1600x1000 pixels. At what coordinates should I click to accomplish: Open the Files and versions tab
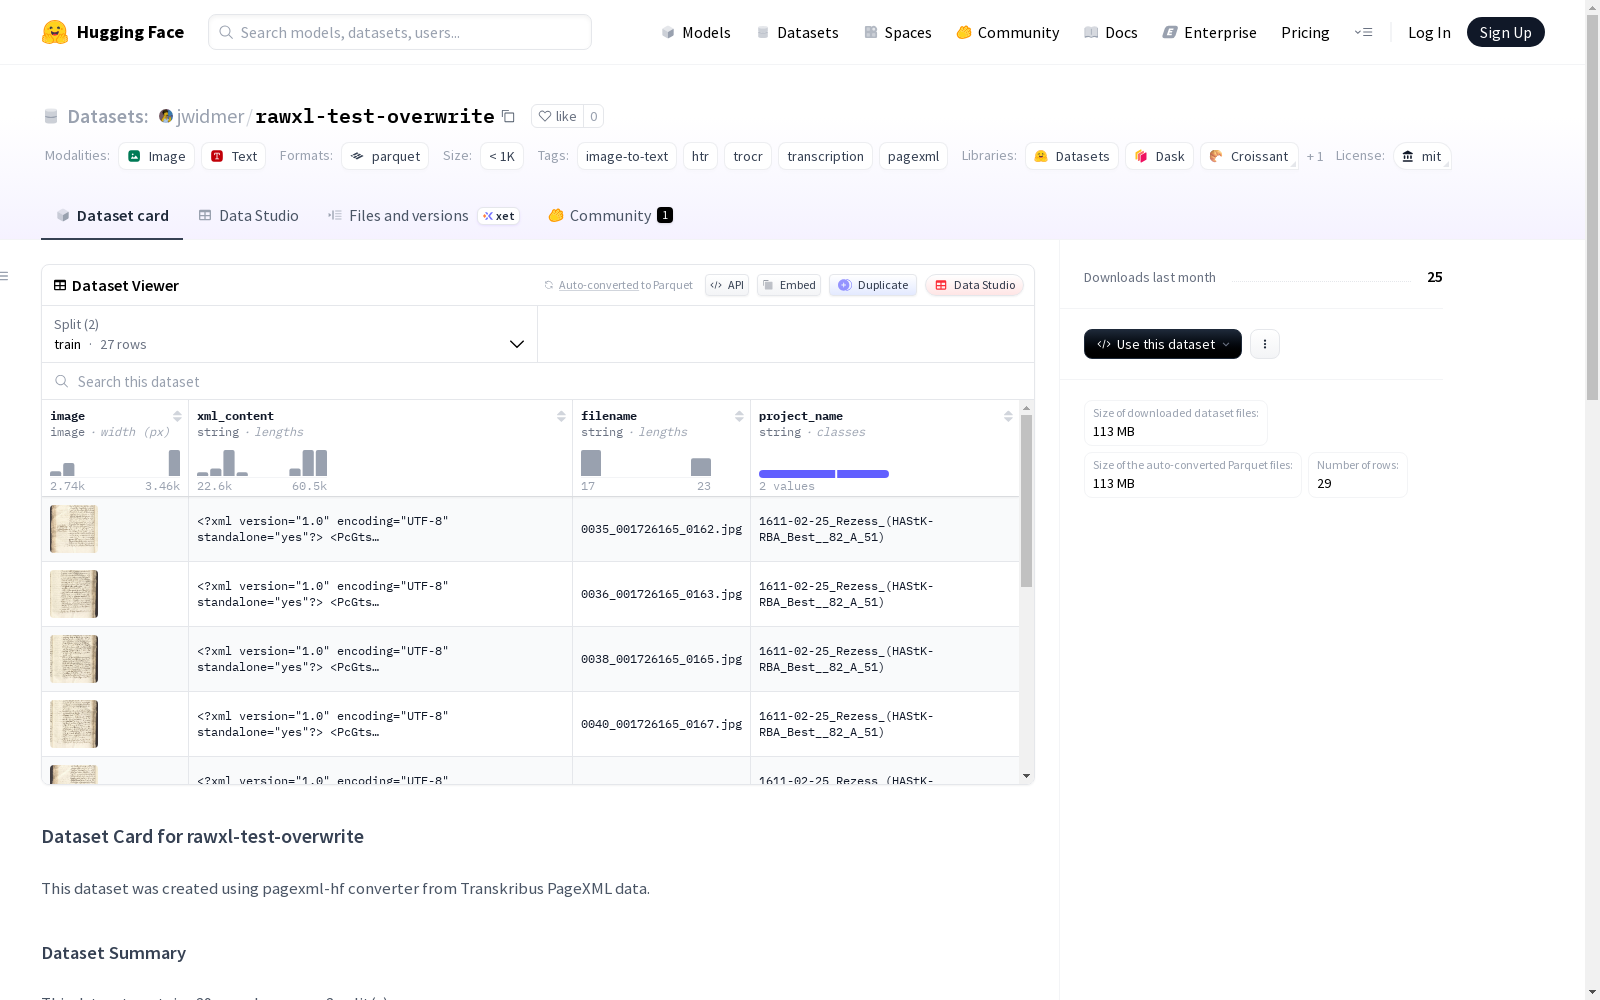423,215
